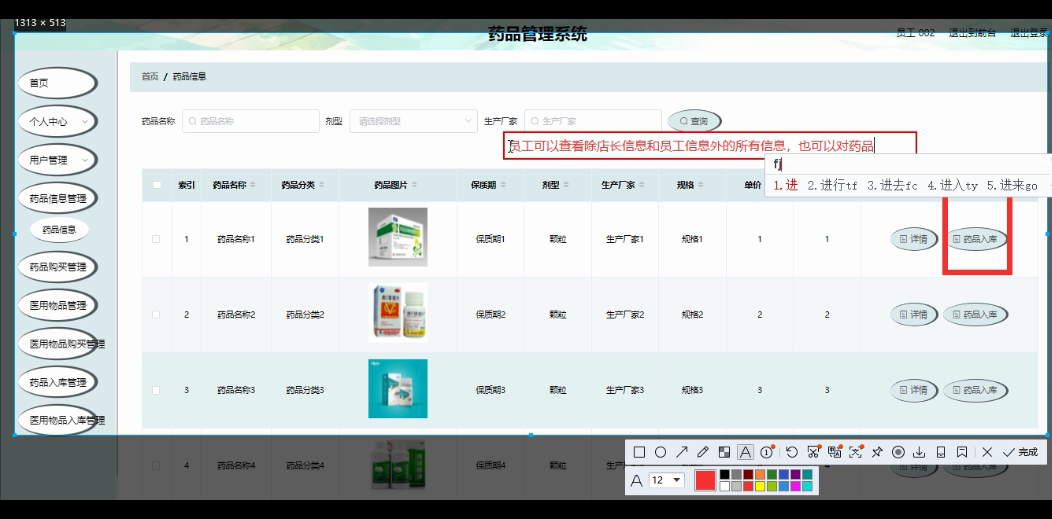Tick the checkbox for row 药品名称4

tap(156, 465)
